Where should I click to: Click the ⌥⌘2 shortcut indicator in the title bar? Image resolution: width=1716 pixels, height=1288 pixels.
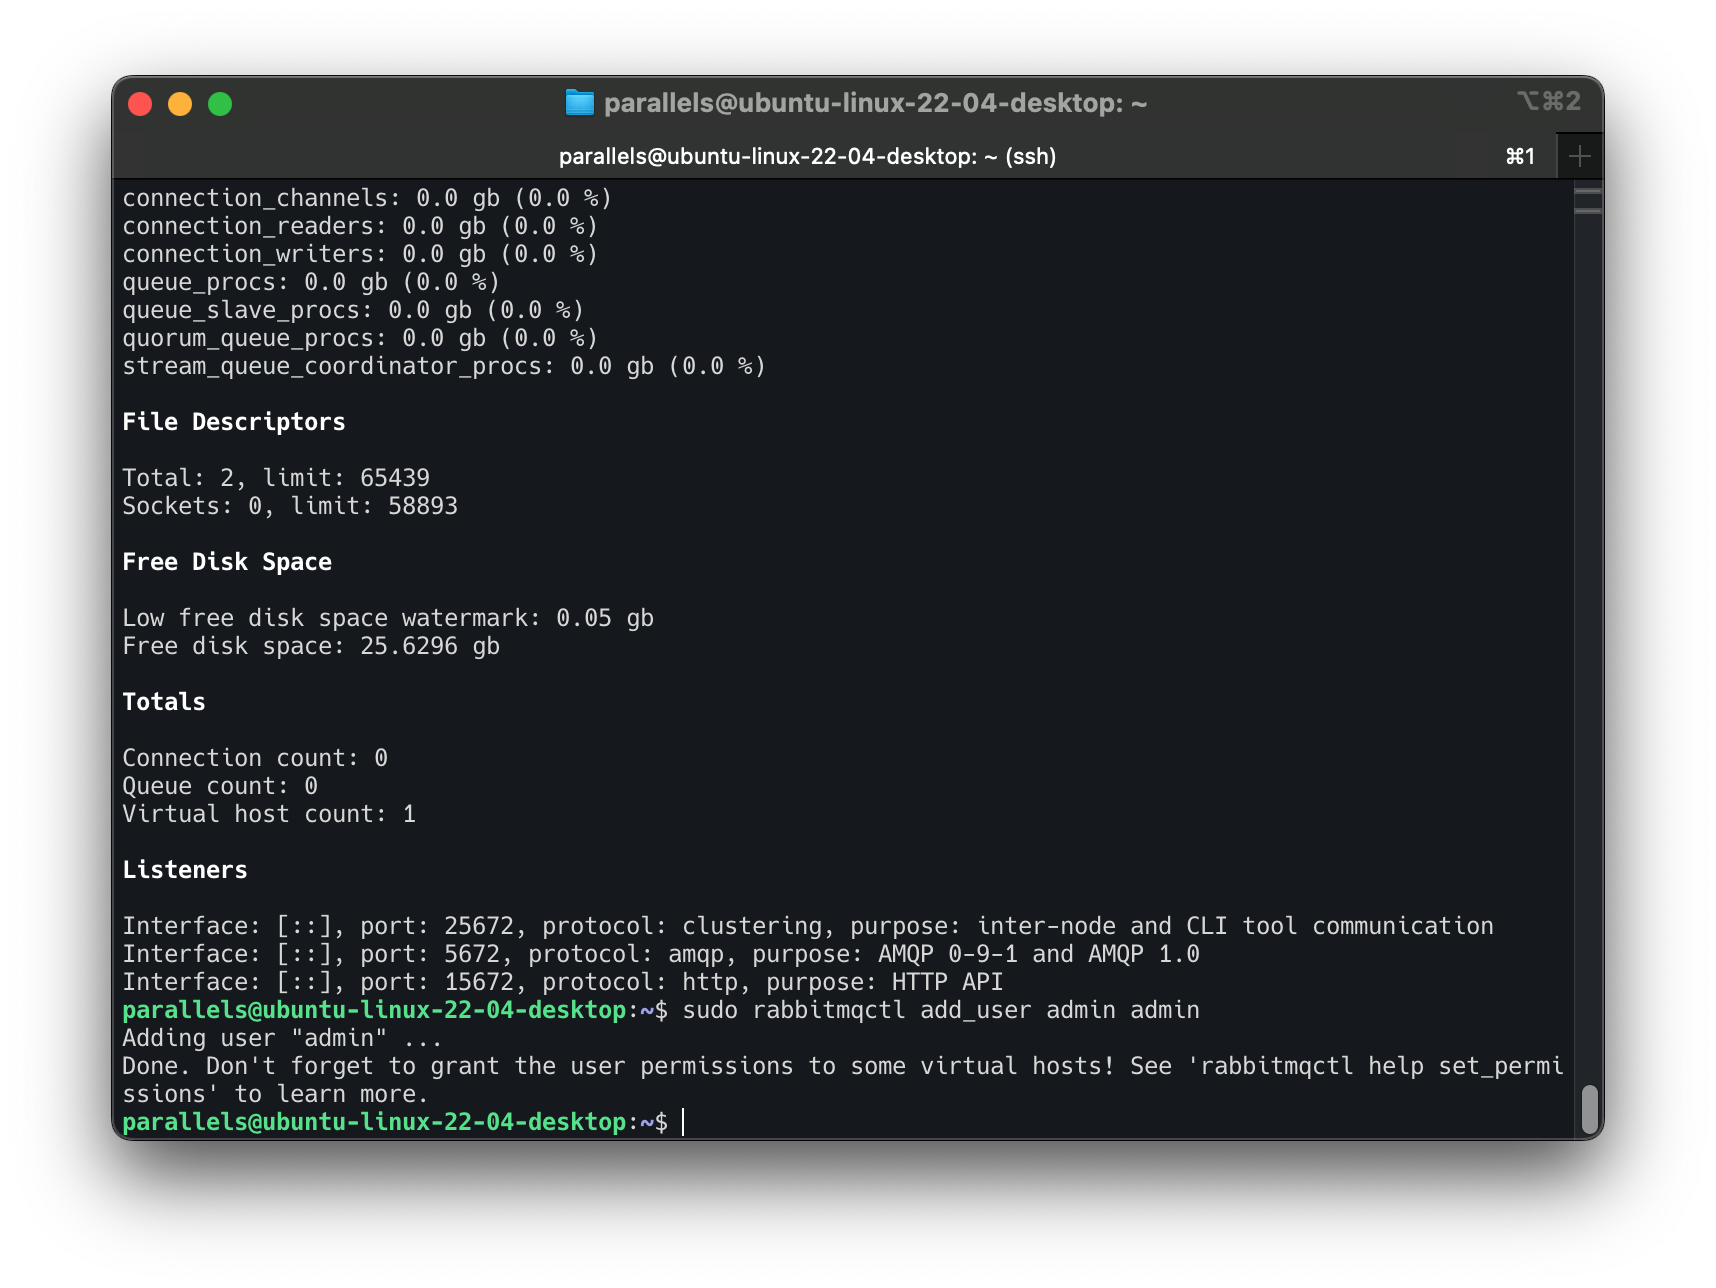pos(1548,101)
